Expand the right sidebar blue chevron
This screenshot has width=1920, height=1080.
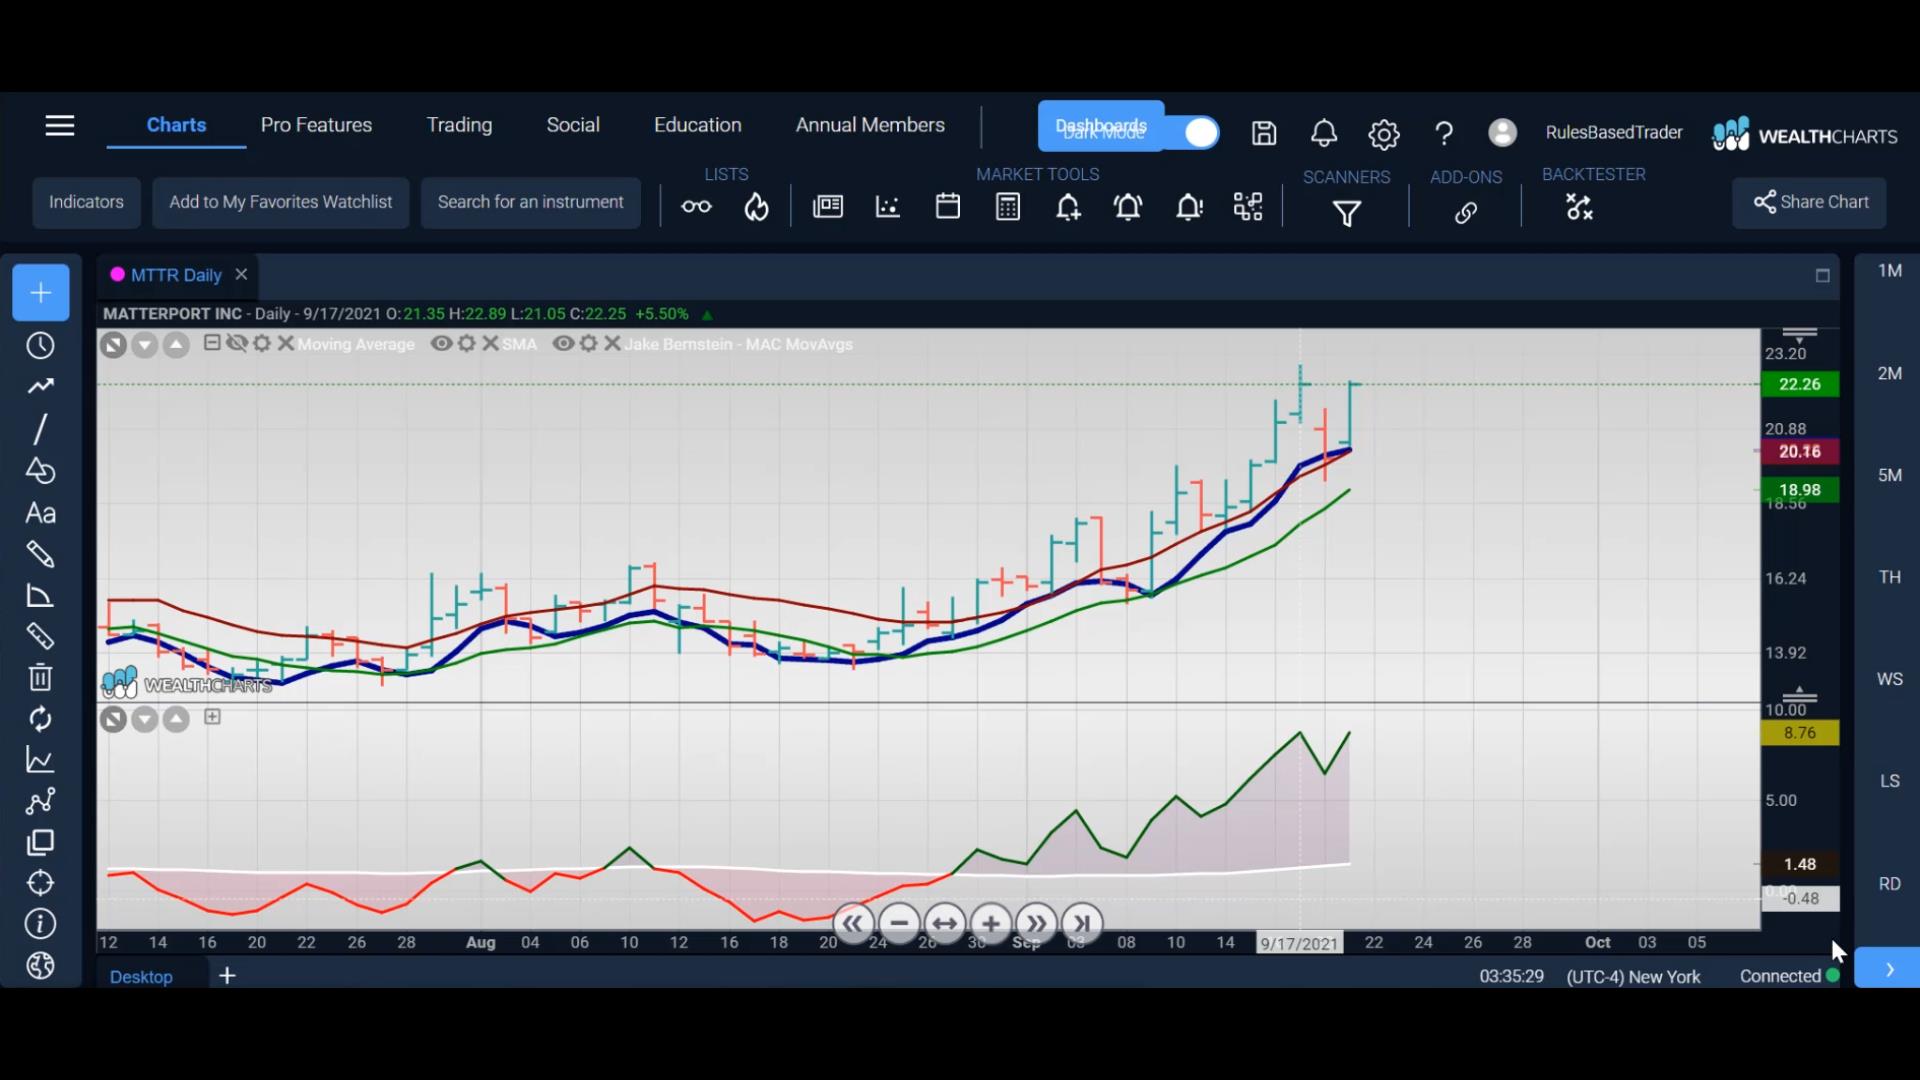coord(1889,969)
